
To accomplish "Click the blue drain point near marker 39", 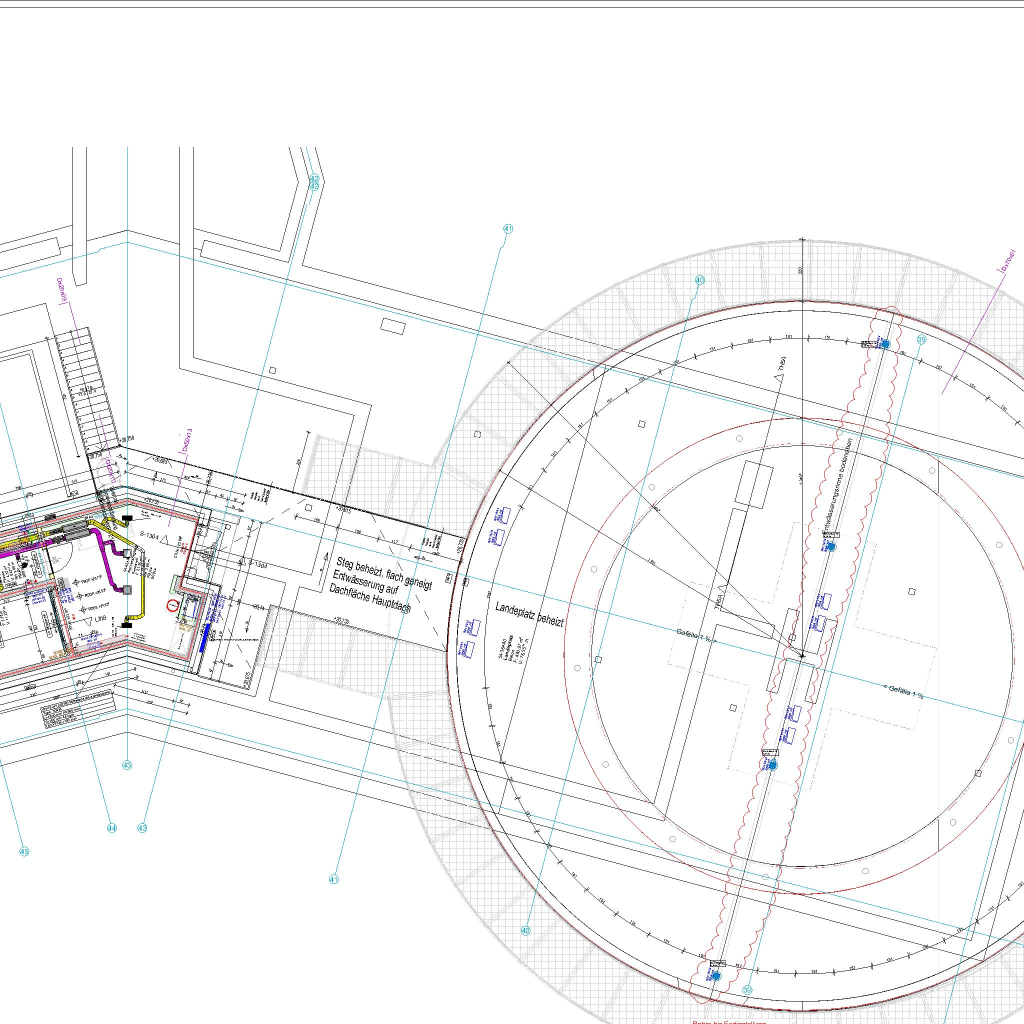I will pyautogui.click(x=886, y=344).
